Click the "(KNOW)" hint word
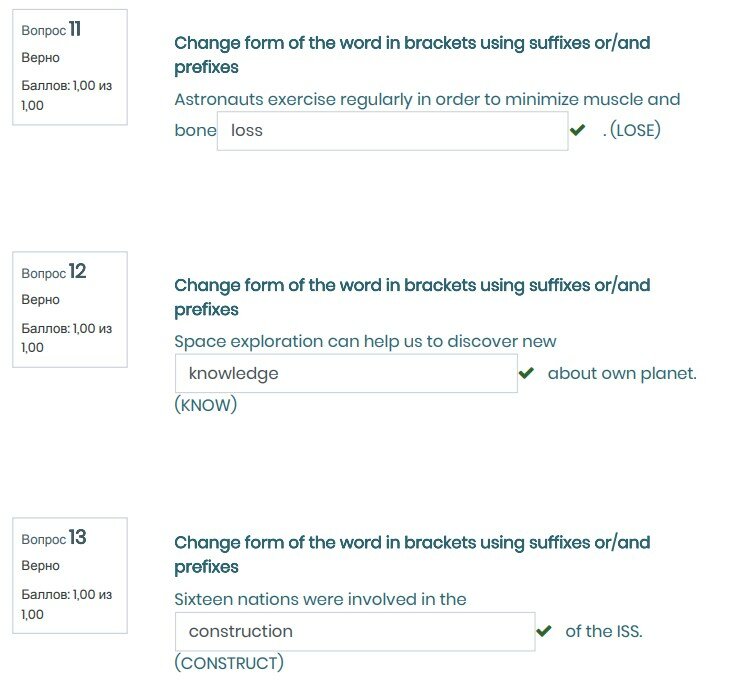Viewport: 732px width, 681px height. pyautogui.click(x=205, y=406)
